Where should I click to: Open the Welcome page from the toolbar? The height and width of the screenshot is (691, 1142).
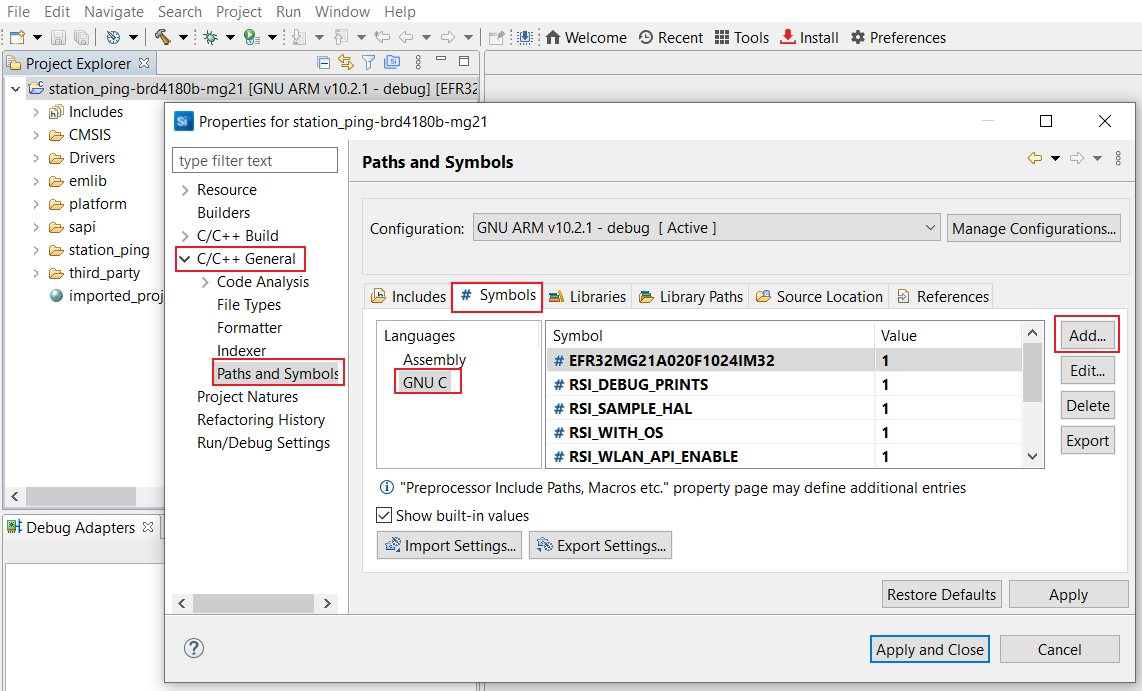pos(585,37)
